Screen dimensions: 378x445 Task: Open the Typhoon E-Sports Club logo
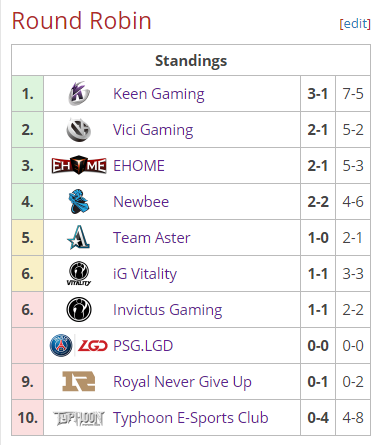click(x=79, y=418)
